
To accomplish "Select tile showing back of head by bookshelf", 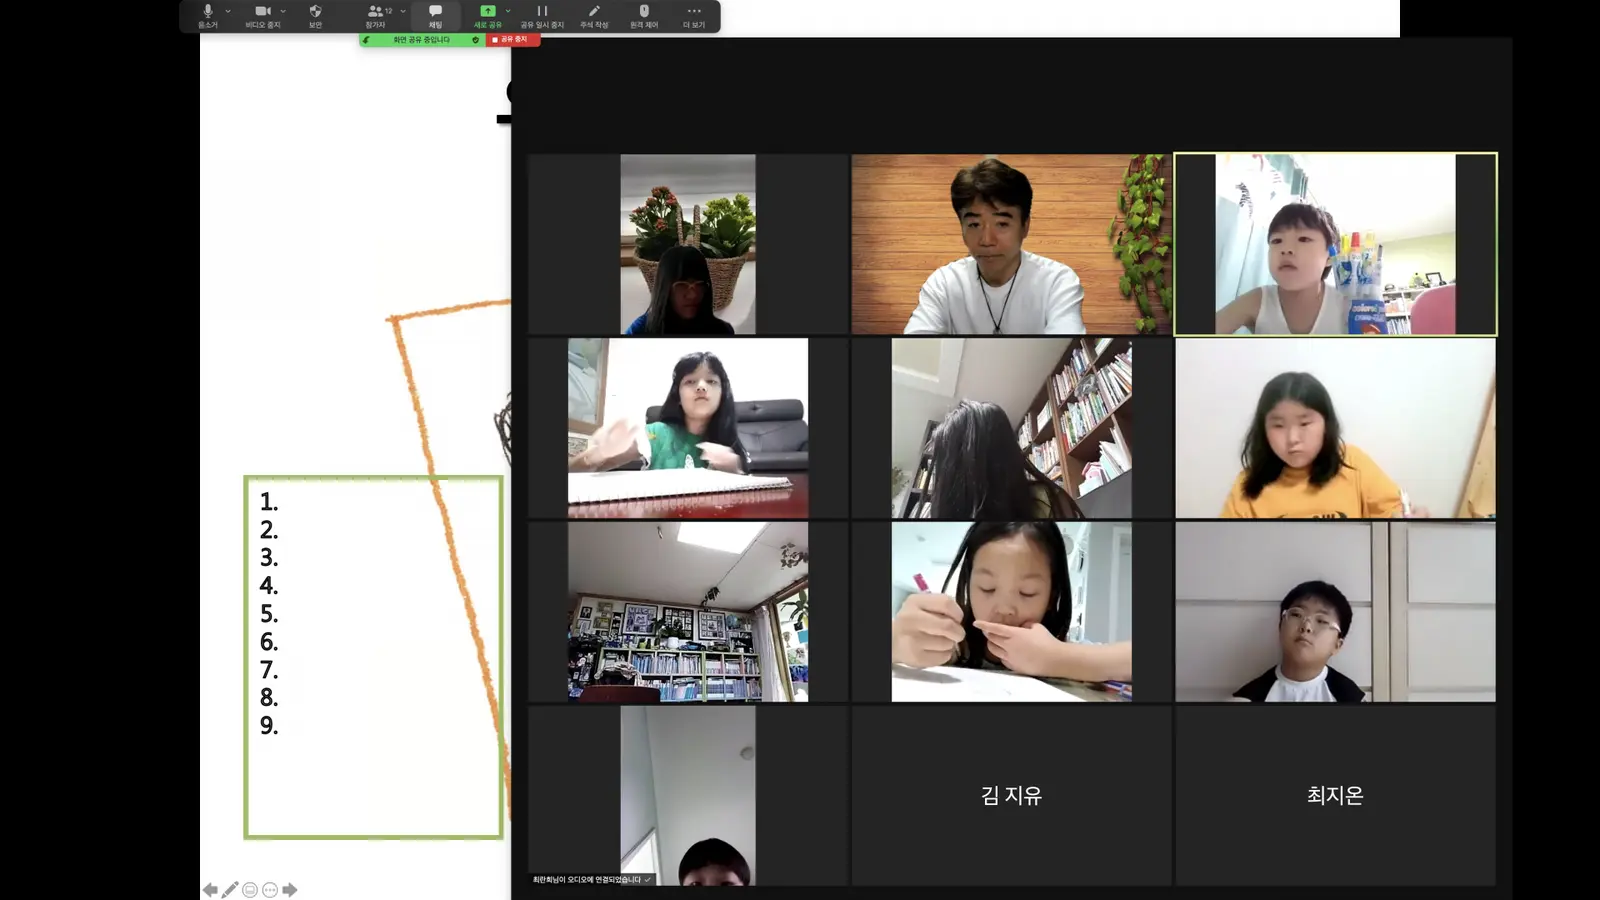I will [1011, 428].
